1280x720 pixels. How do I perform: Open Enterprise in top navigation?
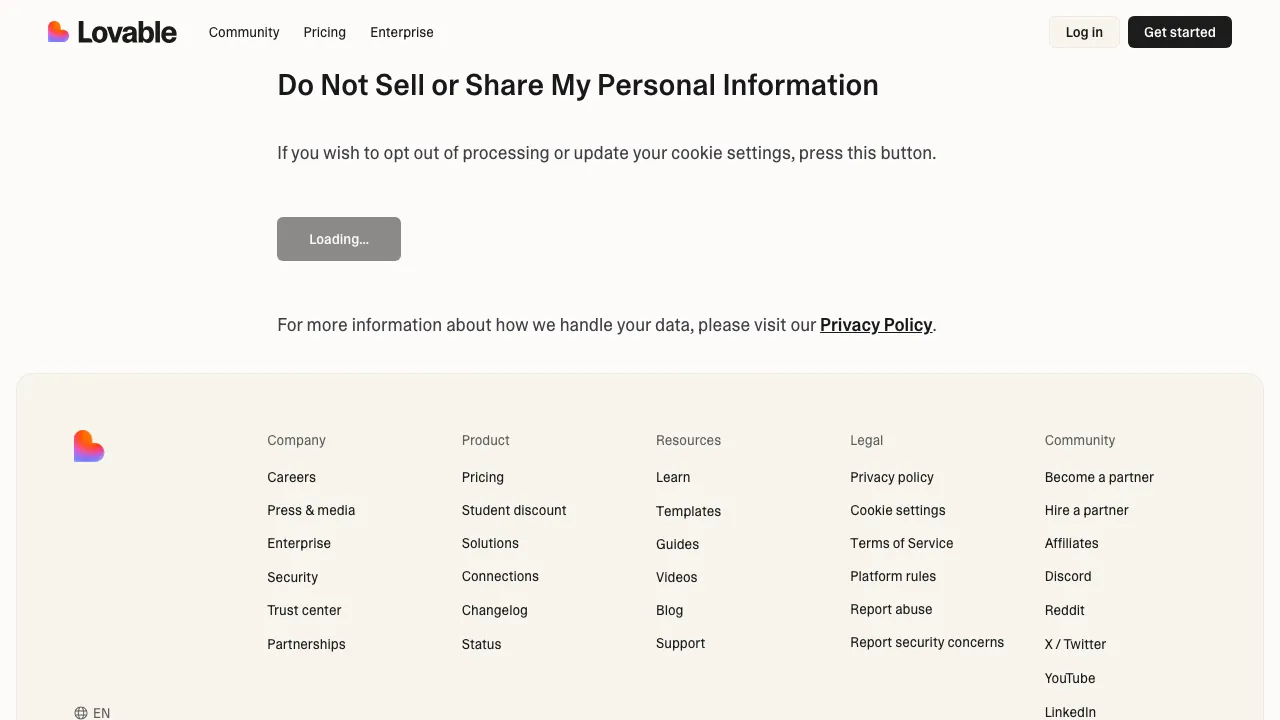click(402, 32)
